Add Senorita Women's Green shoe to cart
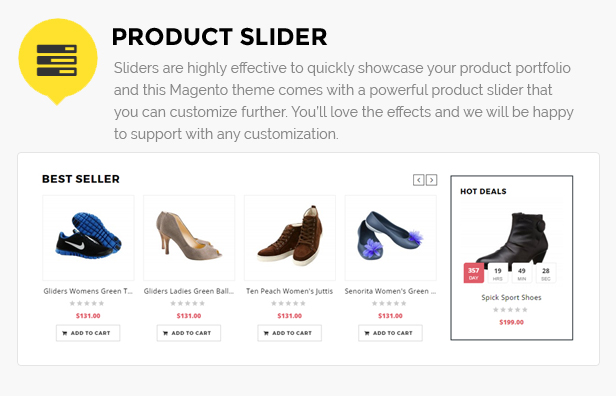The width and height of the screenshot is (616, 396). coord(390,333)
